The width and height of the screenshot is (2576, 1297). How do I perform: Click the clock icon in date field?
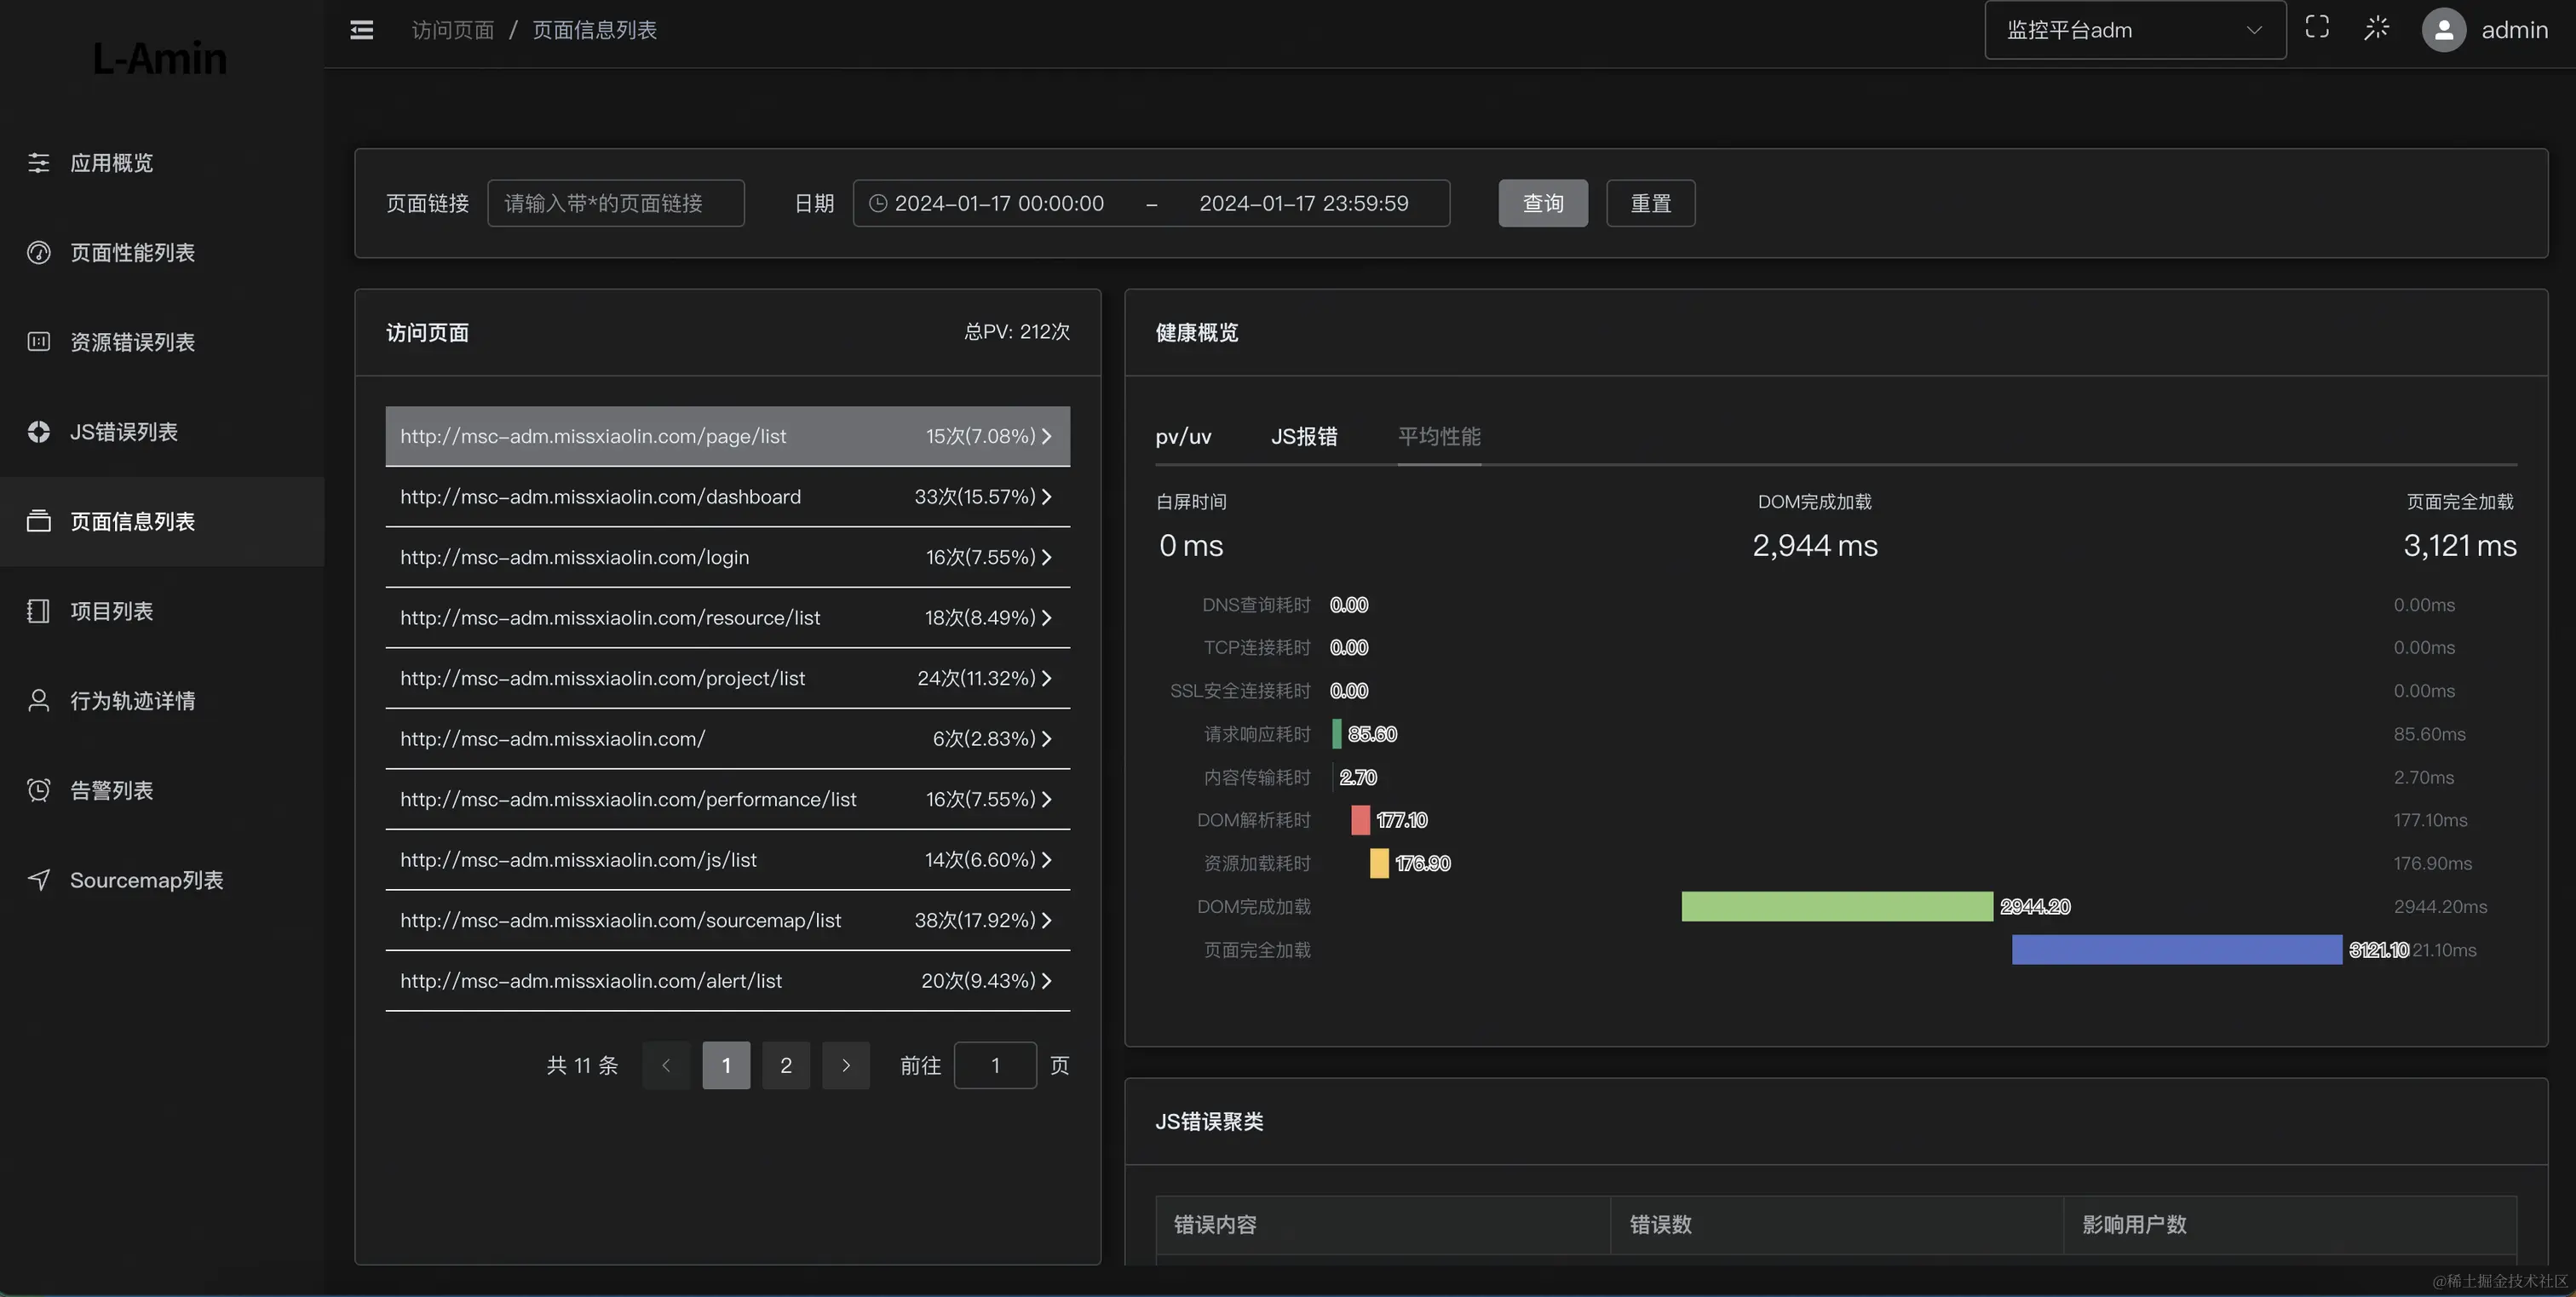click(x=878, y=204)
